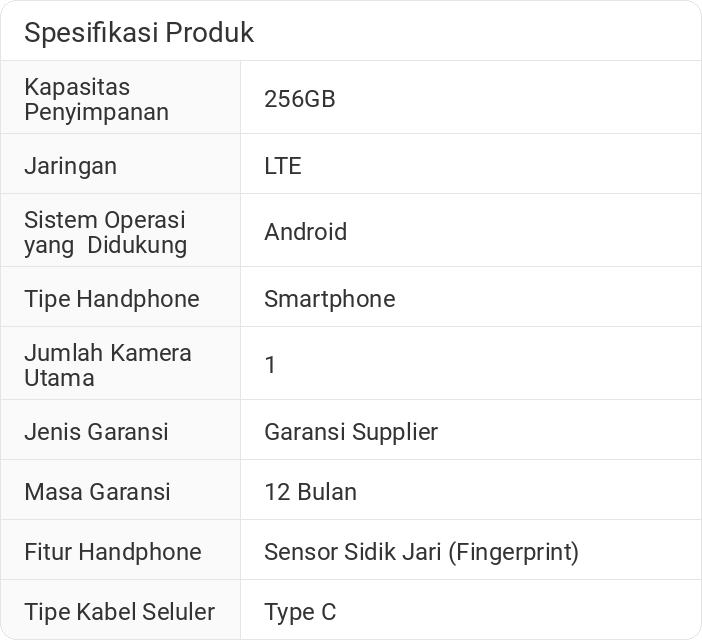Image resolution: width=702 pixels, height=641 pixels.
Task: Select the Jumlah Kamera Utama label
Action: coord(107,365)
